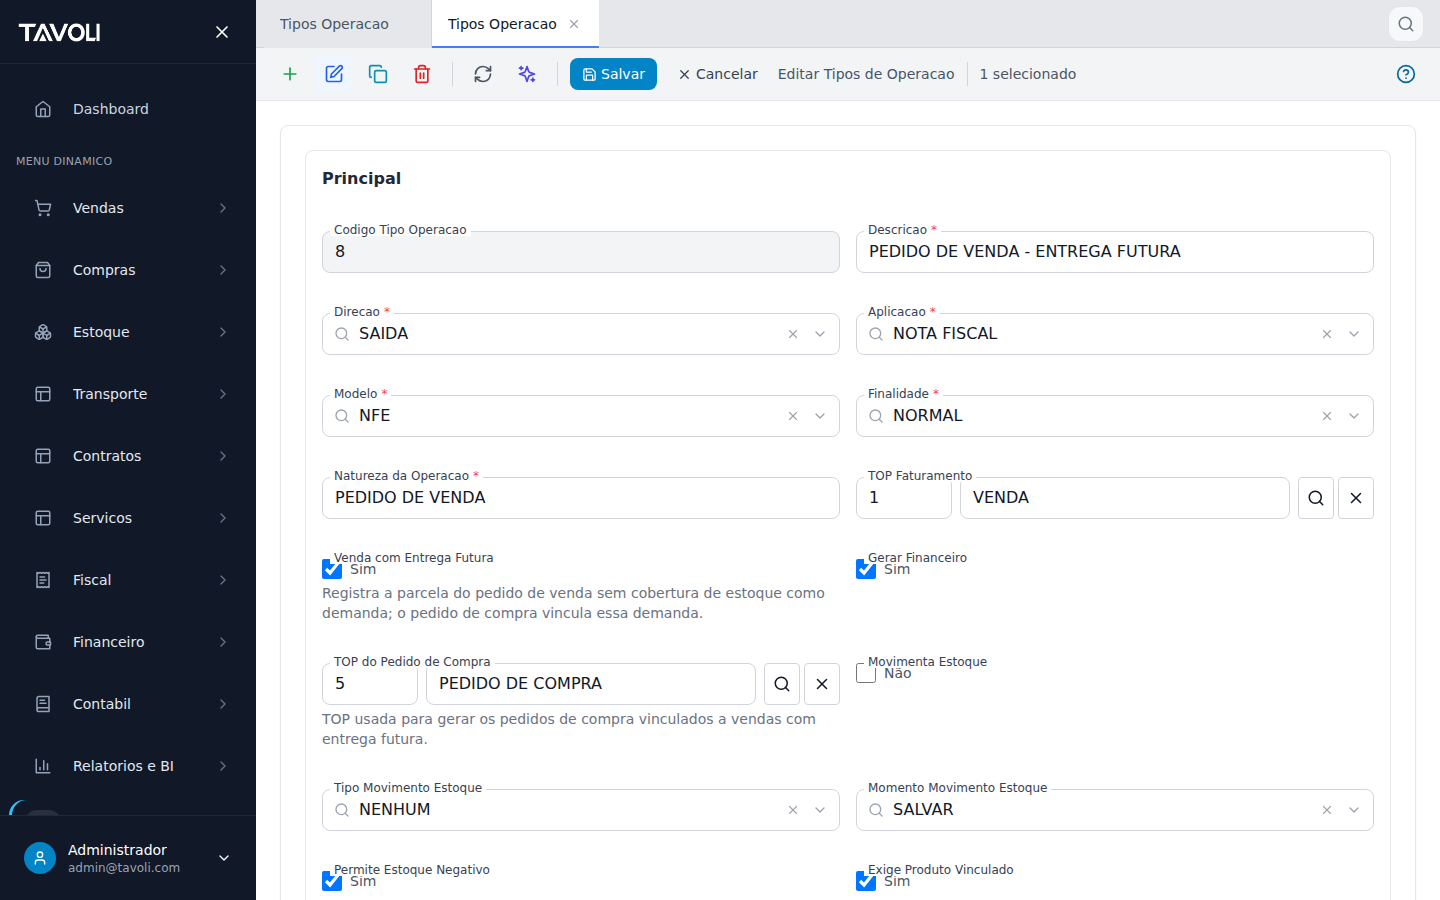Click the refresh icon in toolbar
1440x900 pixels.
[x=483, y=74]
